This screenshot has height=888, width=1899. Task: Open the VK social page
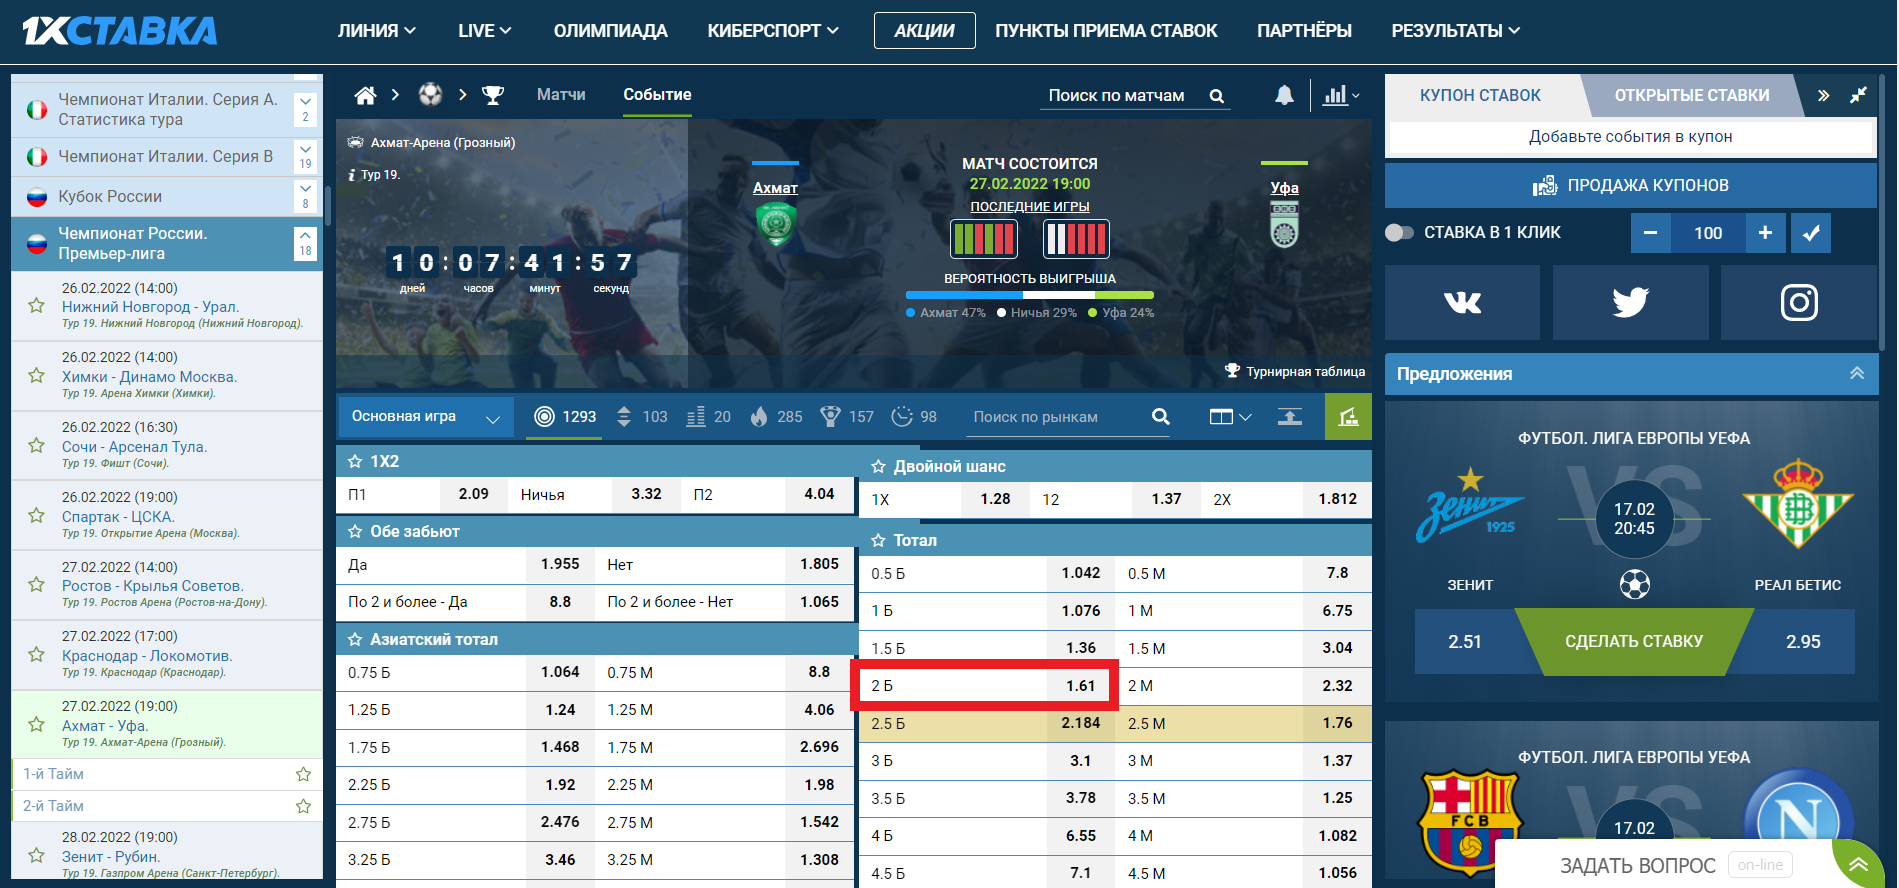[1462, 302]
